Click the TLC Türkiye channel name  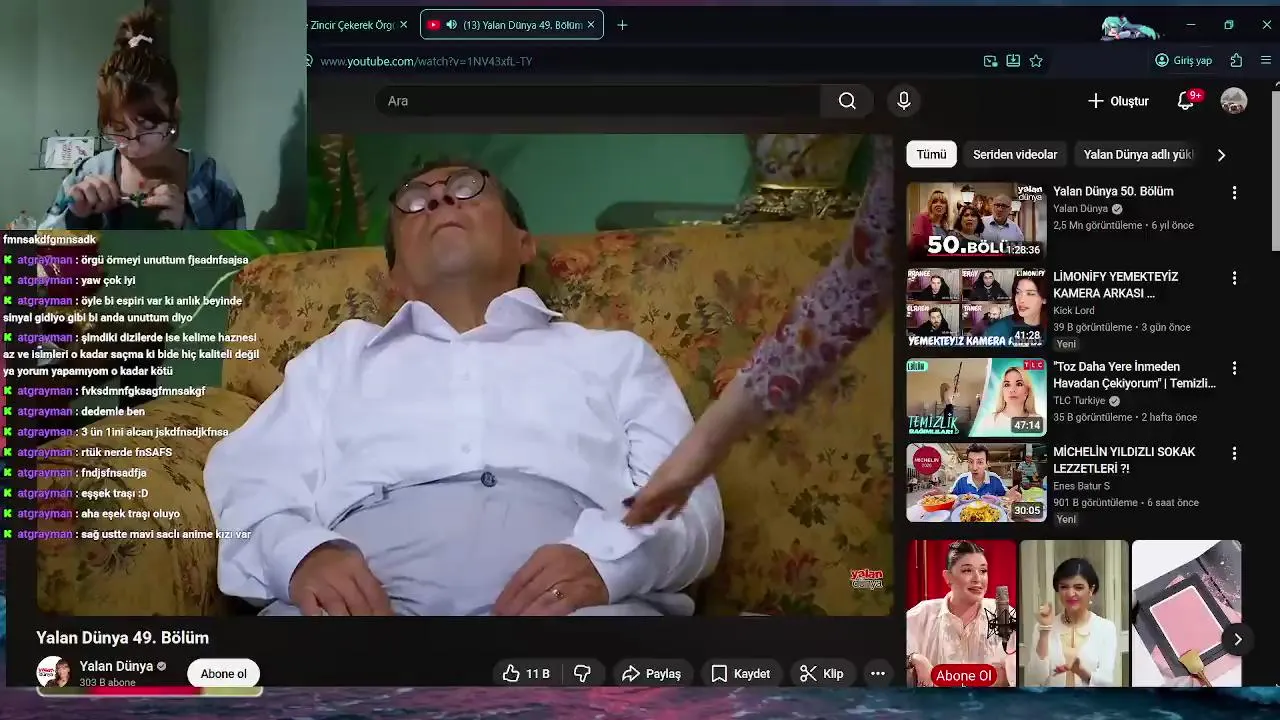(1079, 401)
